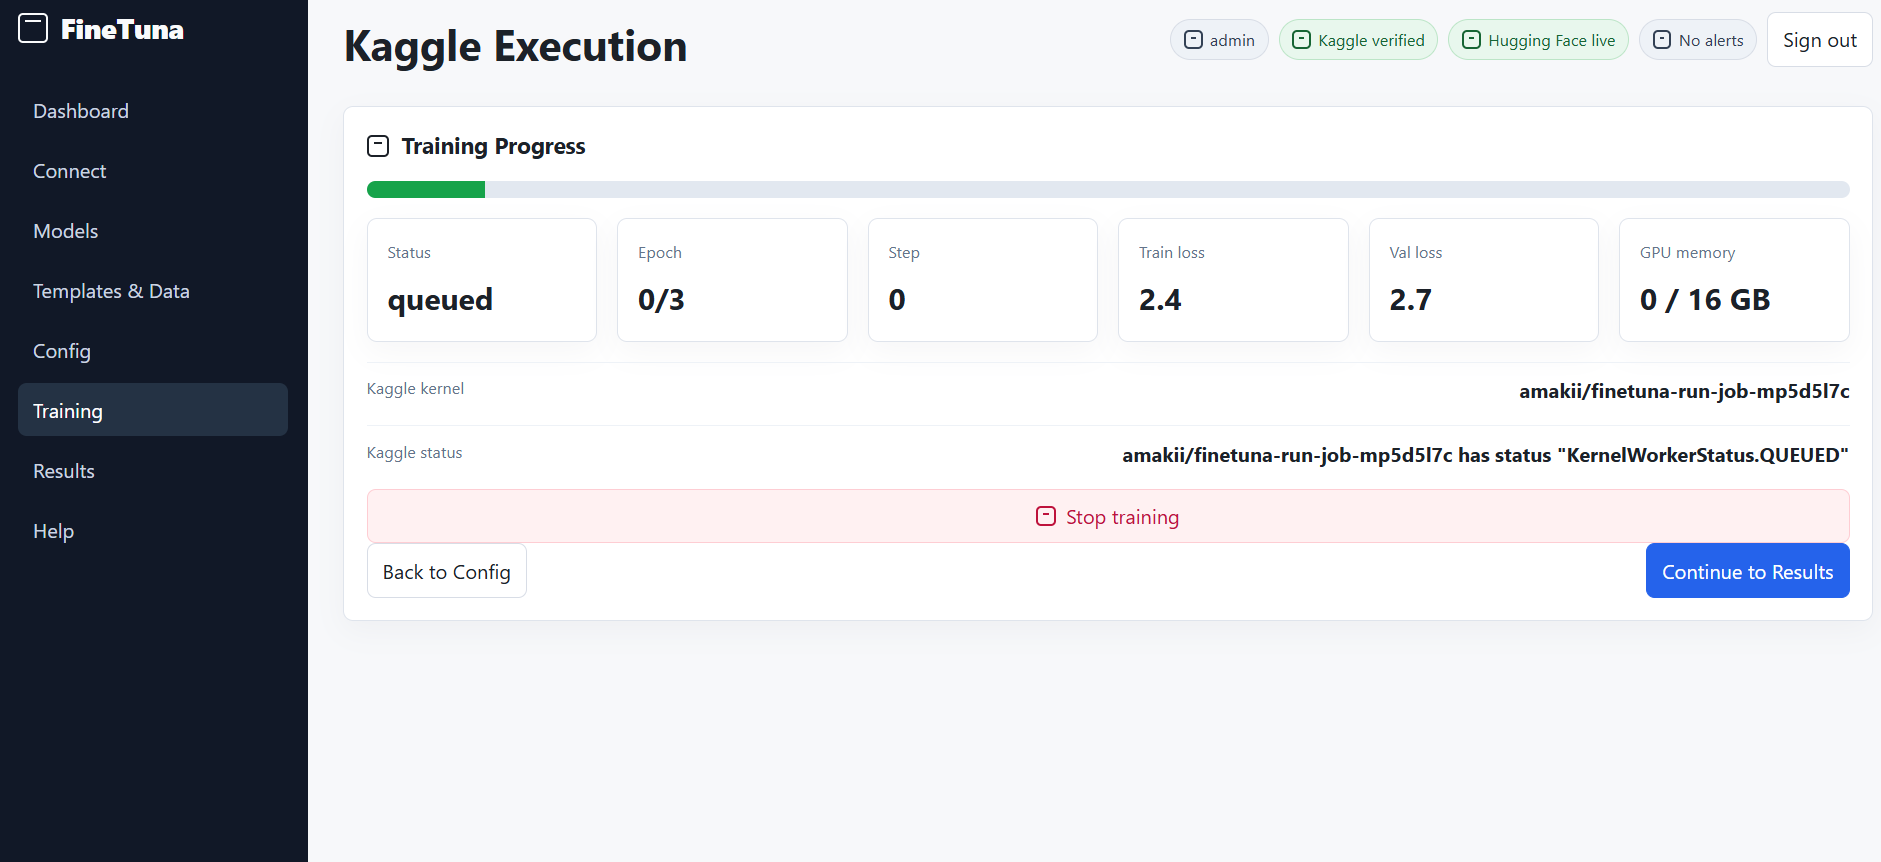Open the Models section
The image size is (1881, 862).
[x=153, y=231]
